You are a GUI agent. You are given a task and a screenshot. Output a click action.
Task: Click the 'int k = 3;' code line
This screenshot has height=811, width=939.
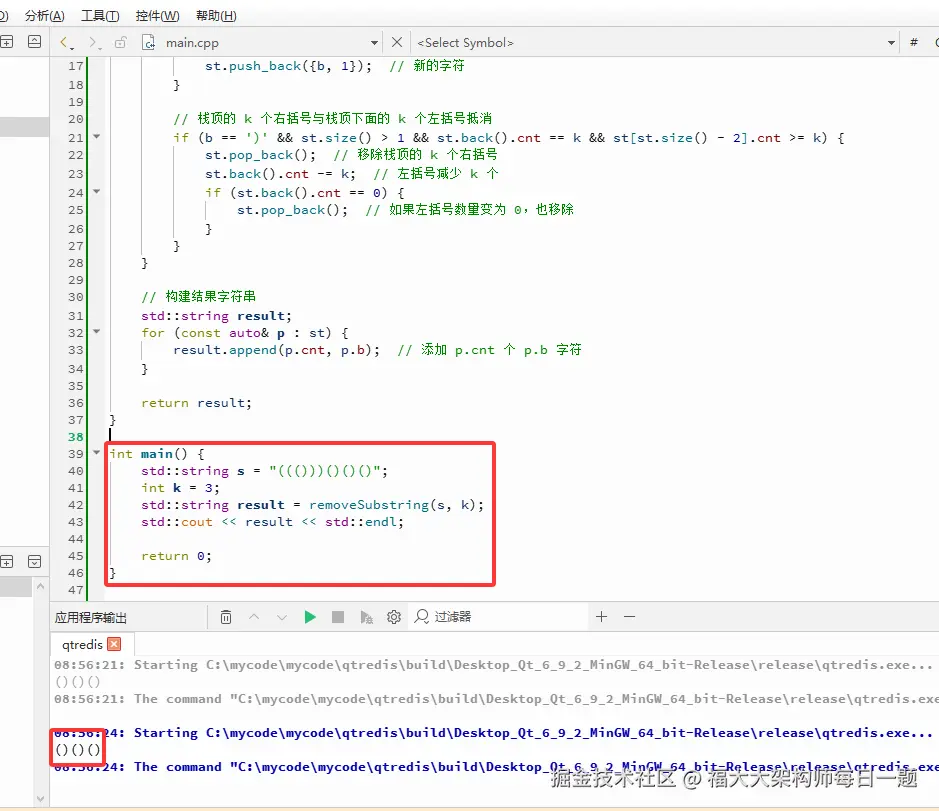(180, 488)
